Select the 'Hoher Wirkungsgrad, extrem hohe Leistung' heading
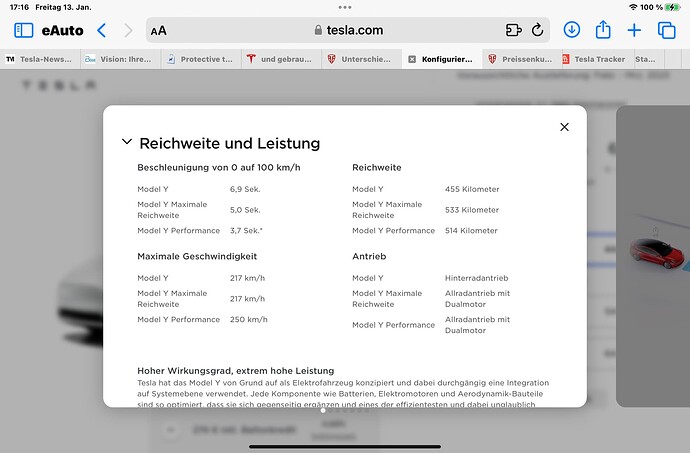690x453 pixels. tap(236, 371)
